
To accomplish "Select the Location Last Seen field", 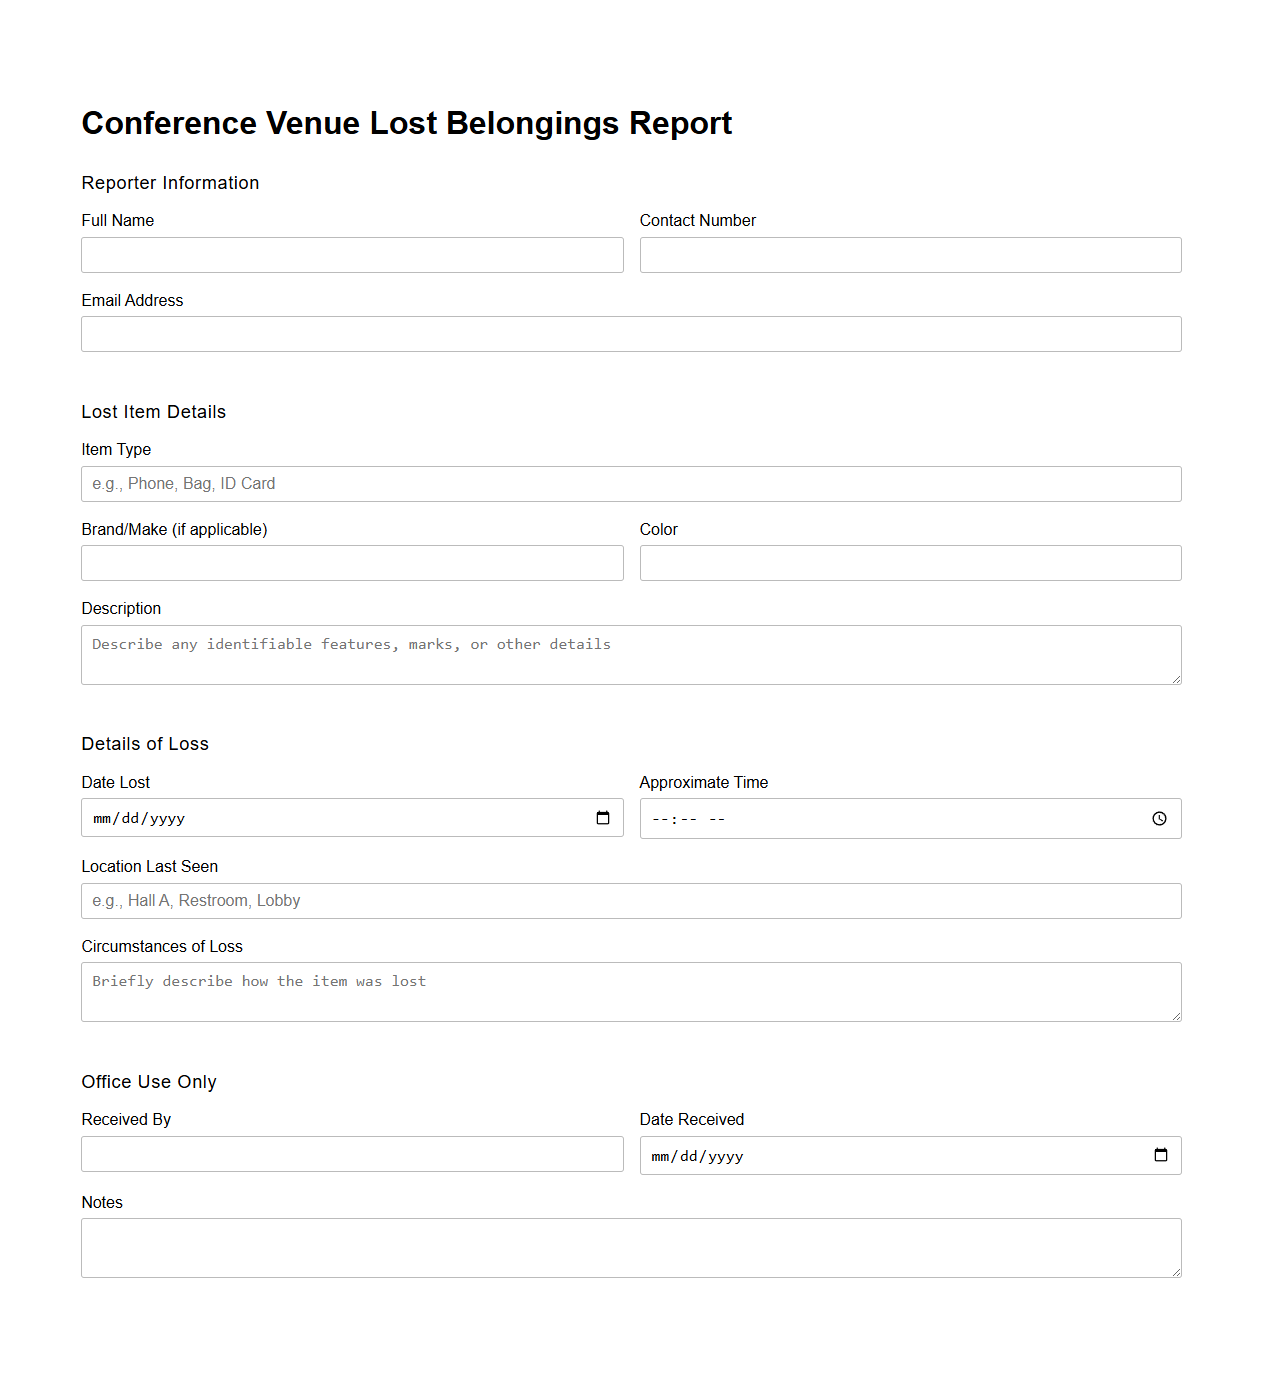I will [631, 900].
